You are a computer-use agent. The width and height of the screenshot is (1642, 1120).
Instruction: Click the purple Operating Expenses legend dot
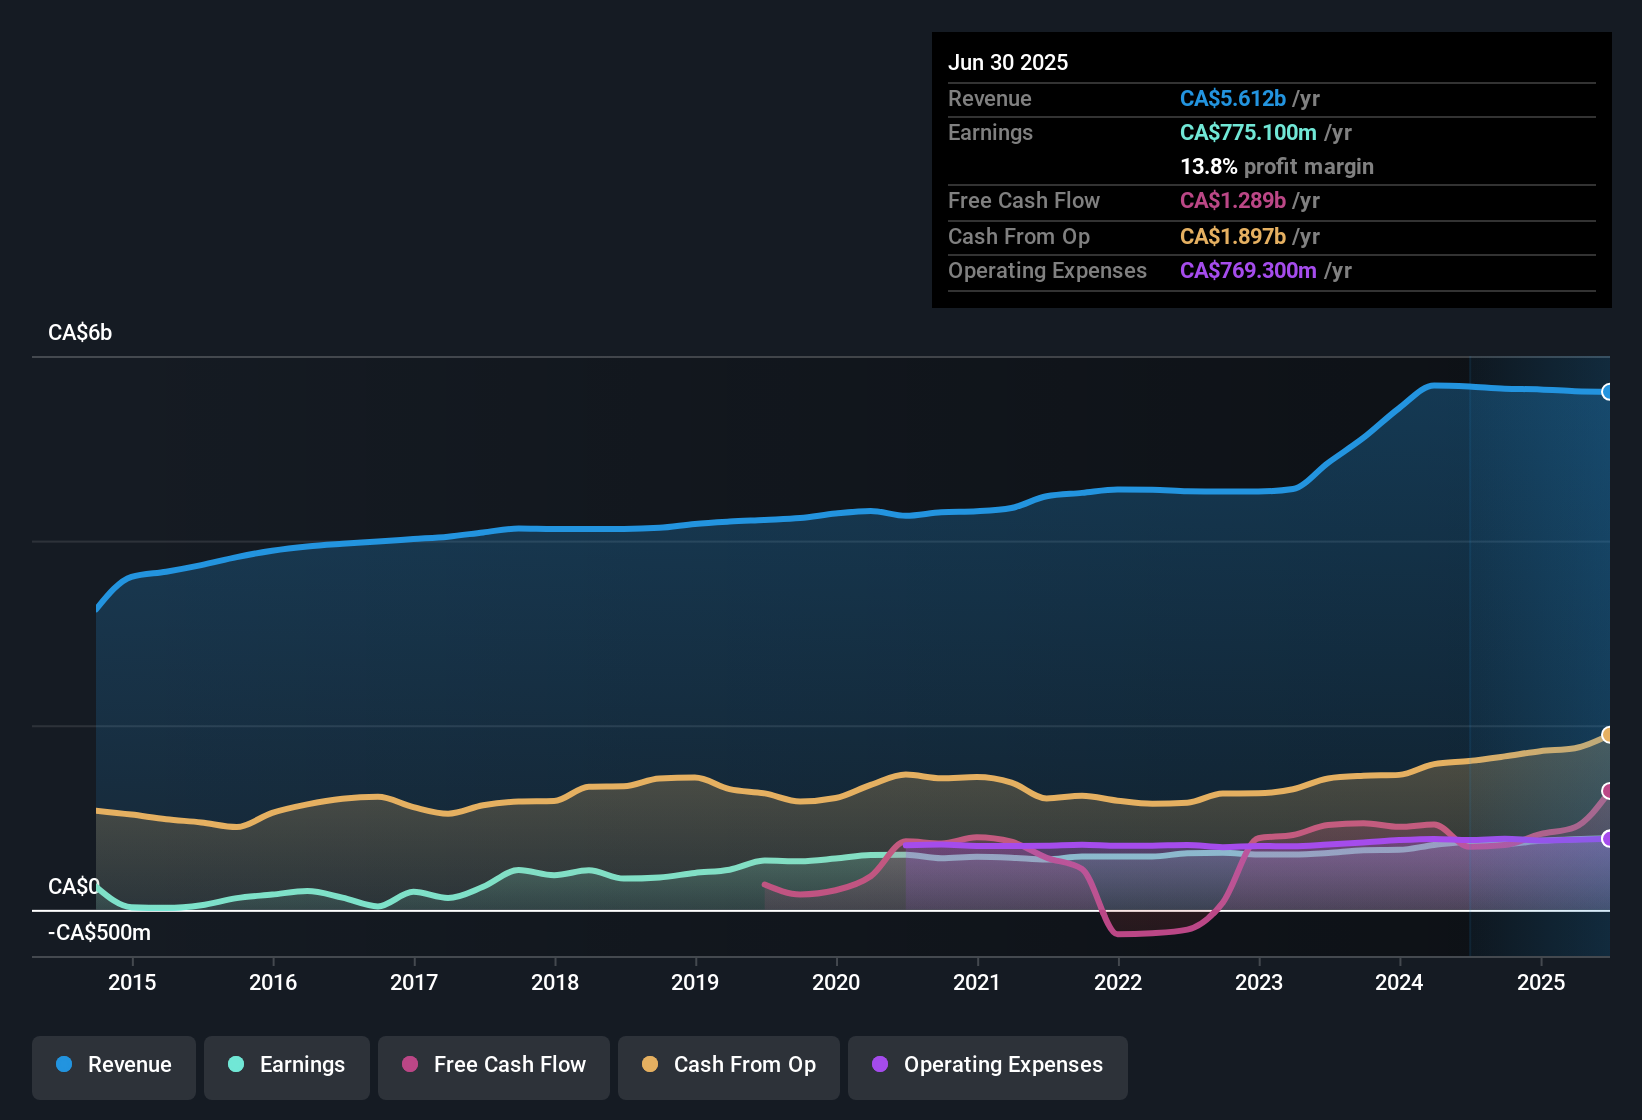(879, 1066)
